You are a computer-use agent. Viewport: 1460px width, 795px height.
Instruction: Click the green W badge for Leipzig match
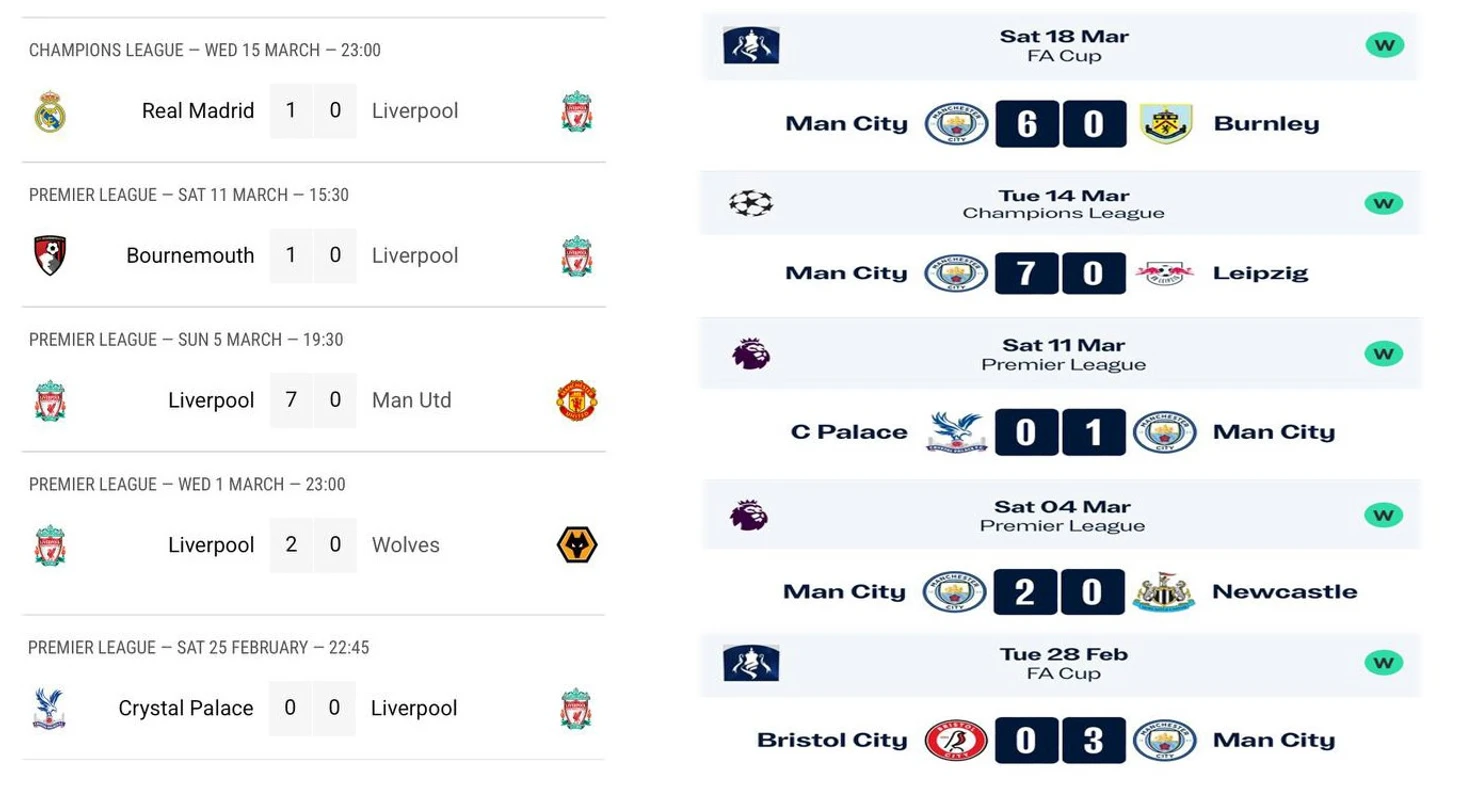(x=1384, y=204)
